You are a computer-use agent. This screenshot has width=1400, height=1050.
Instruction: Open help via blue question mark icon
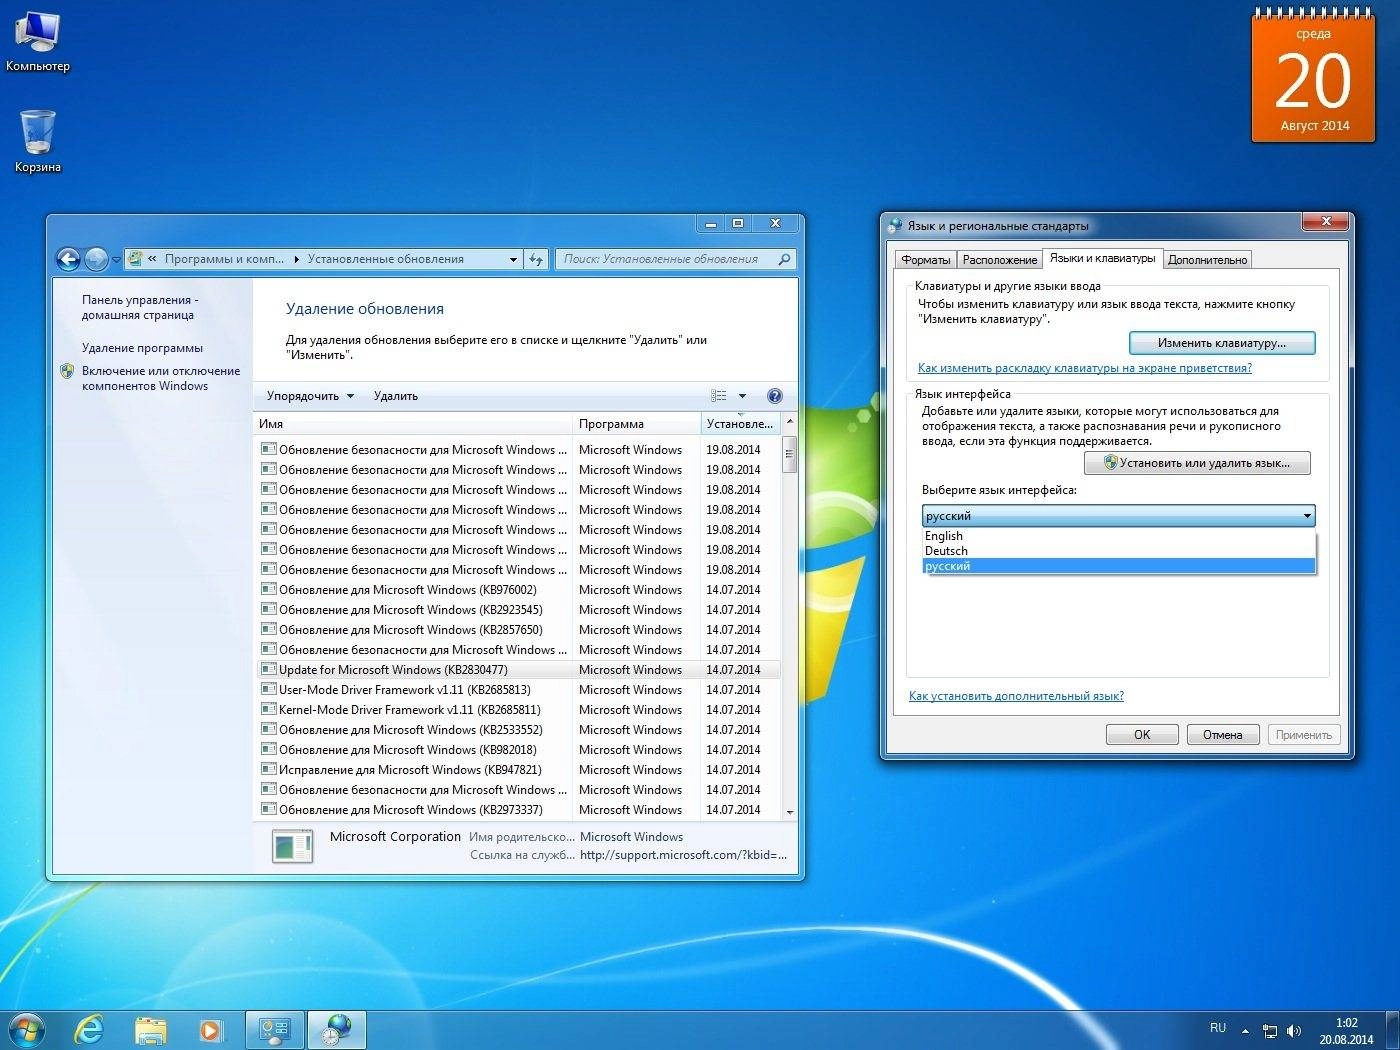point(774,396)
